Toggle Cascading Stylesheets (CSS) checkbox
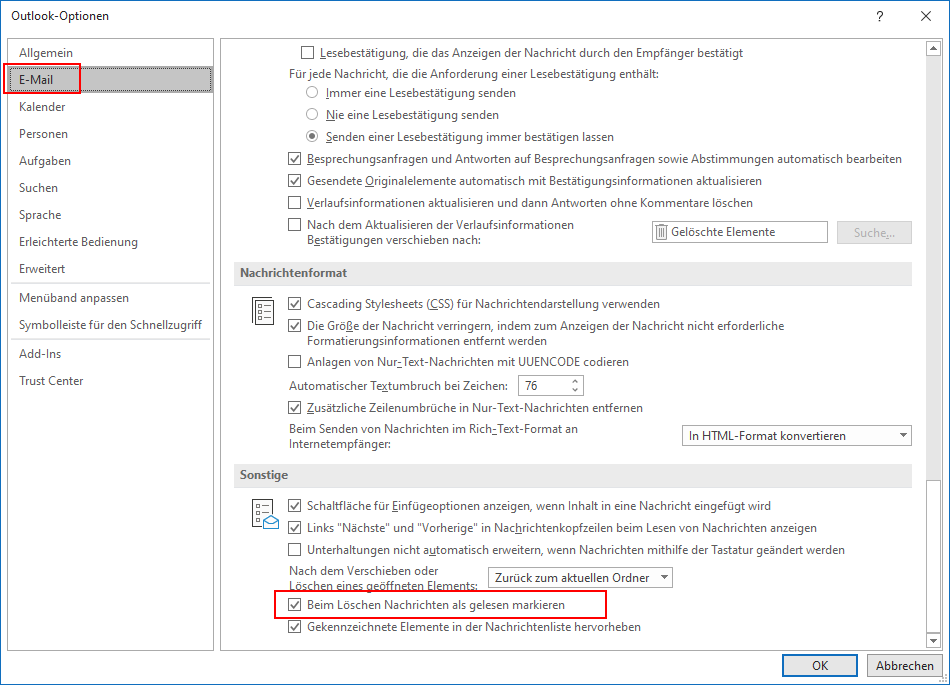 click(x=294, y=303)
